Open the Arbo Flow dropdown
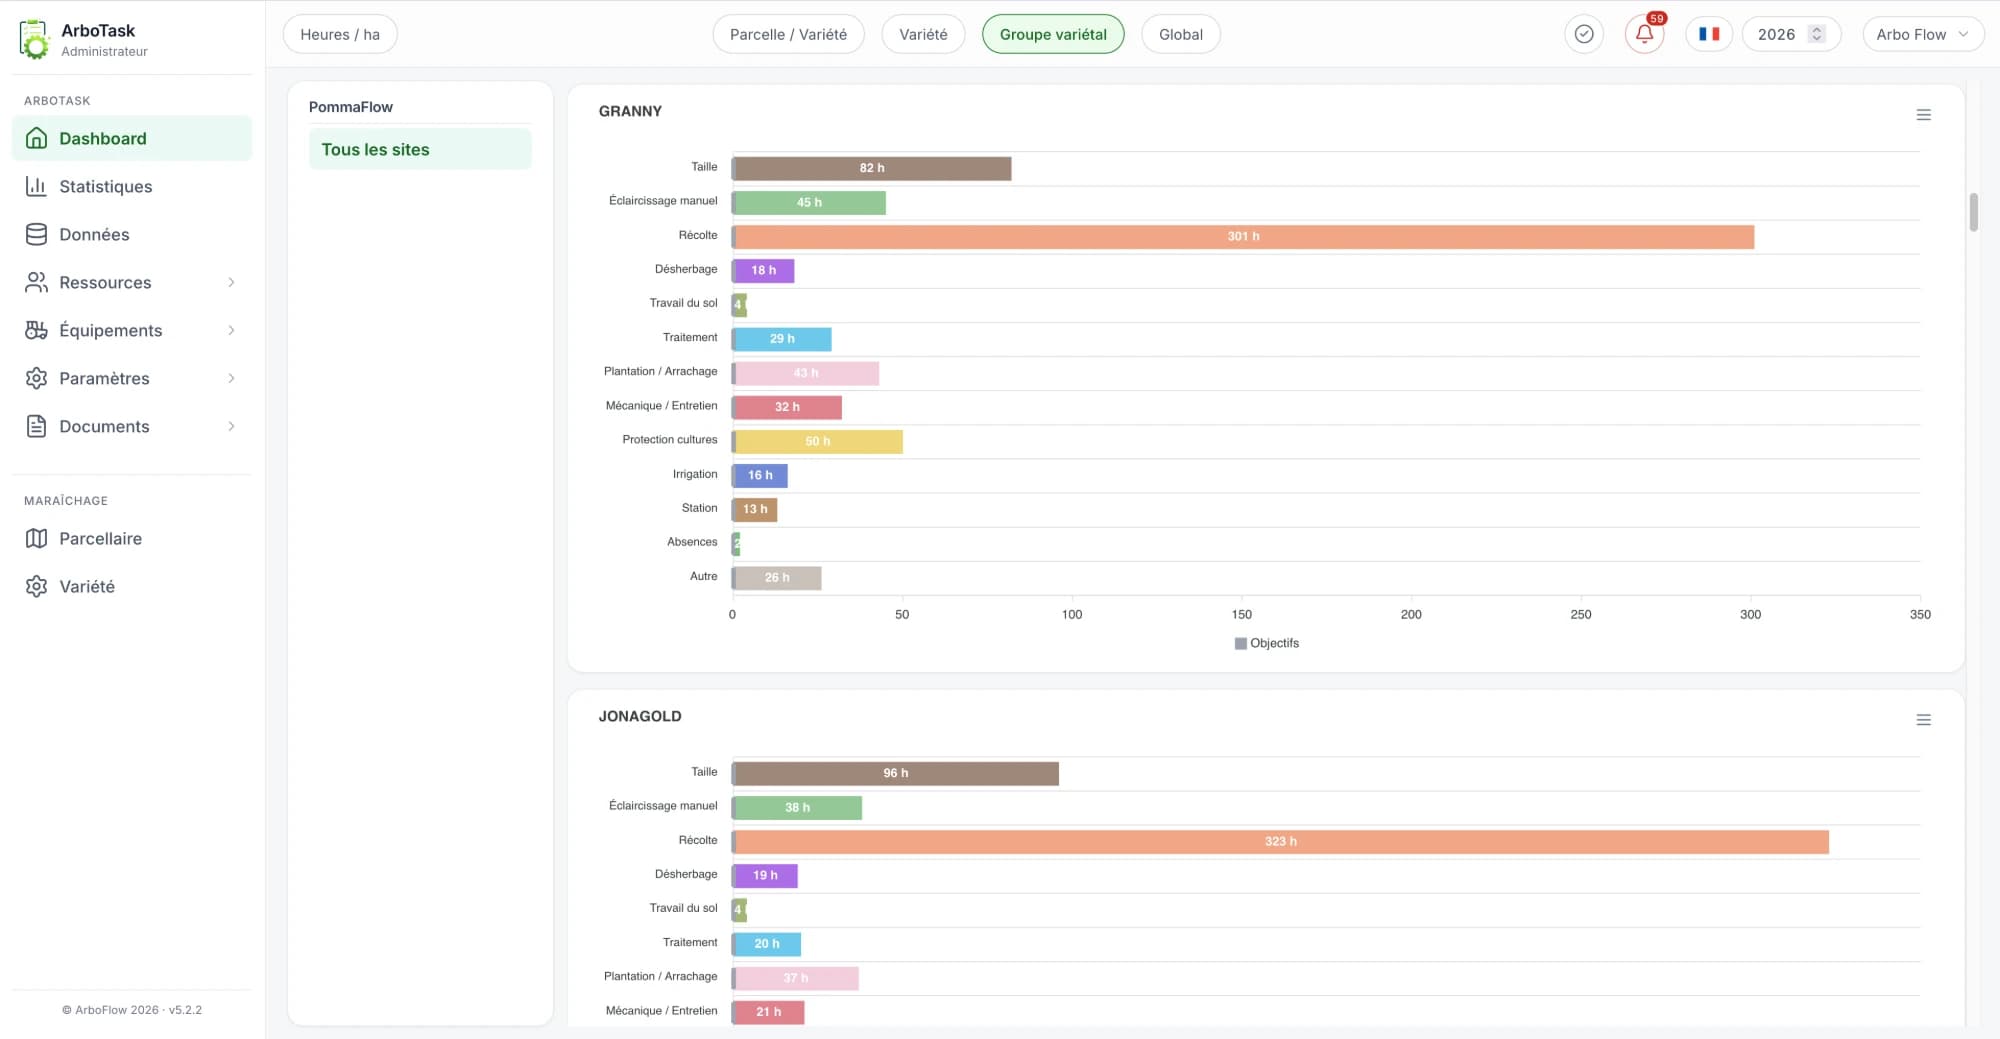The width and height of the screenshot is (2000, 1039). (1922, 34)
